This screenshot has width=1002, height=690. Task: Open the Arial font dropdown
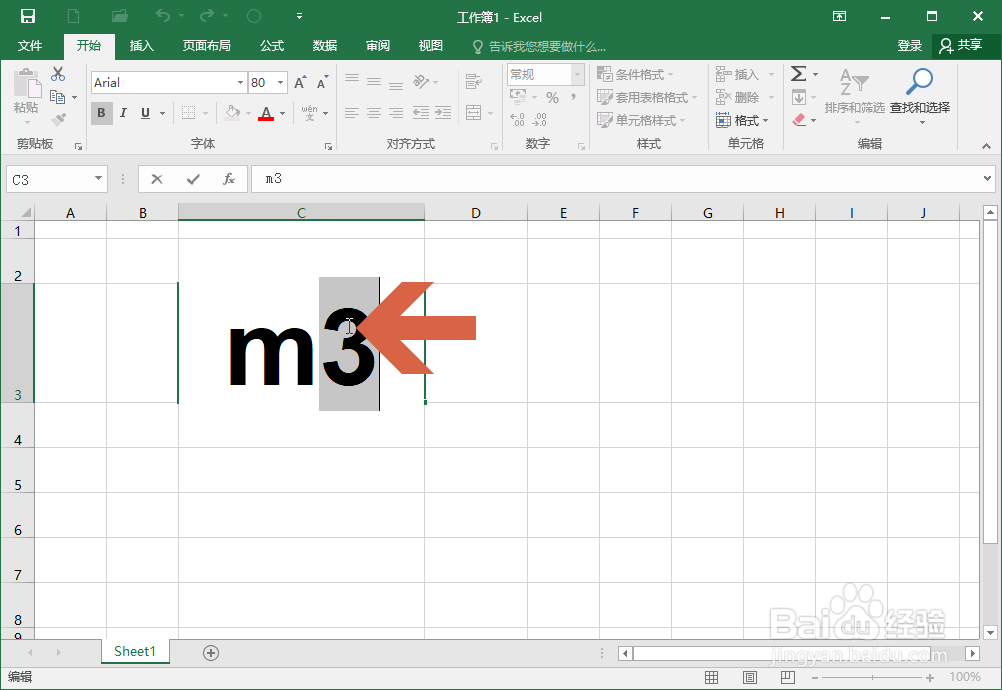239,82
